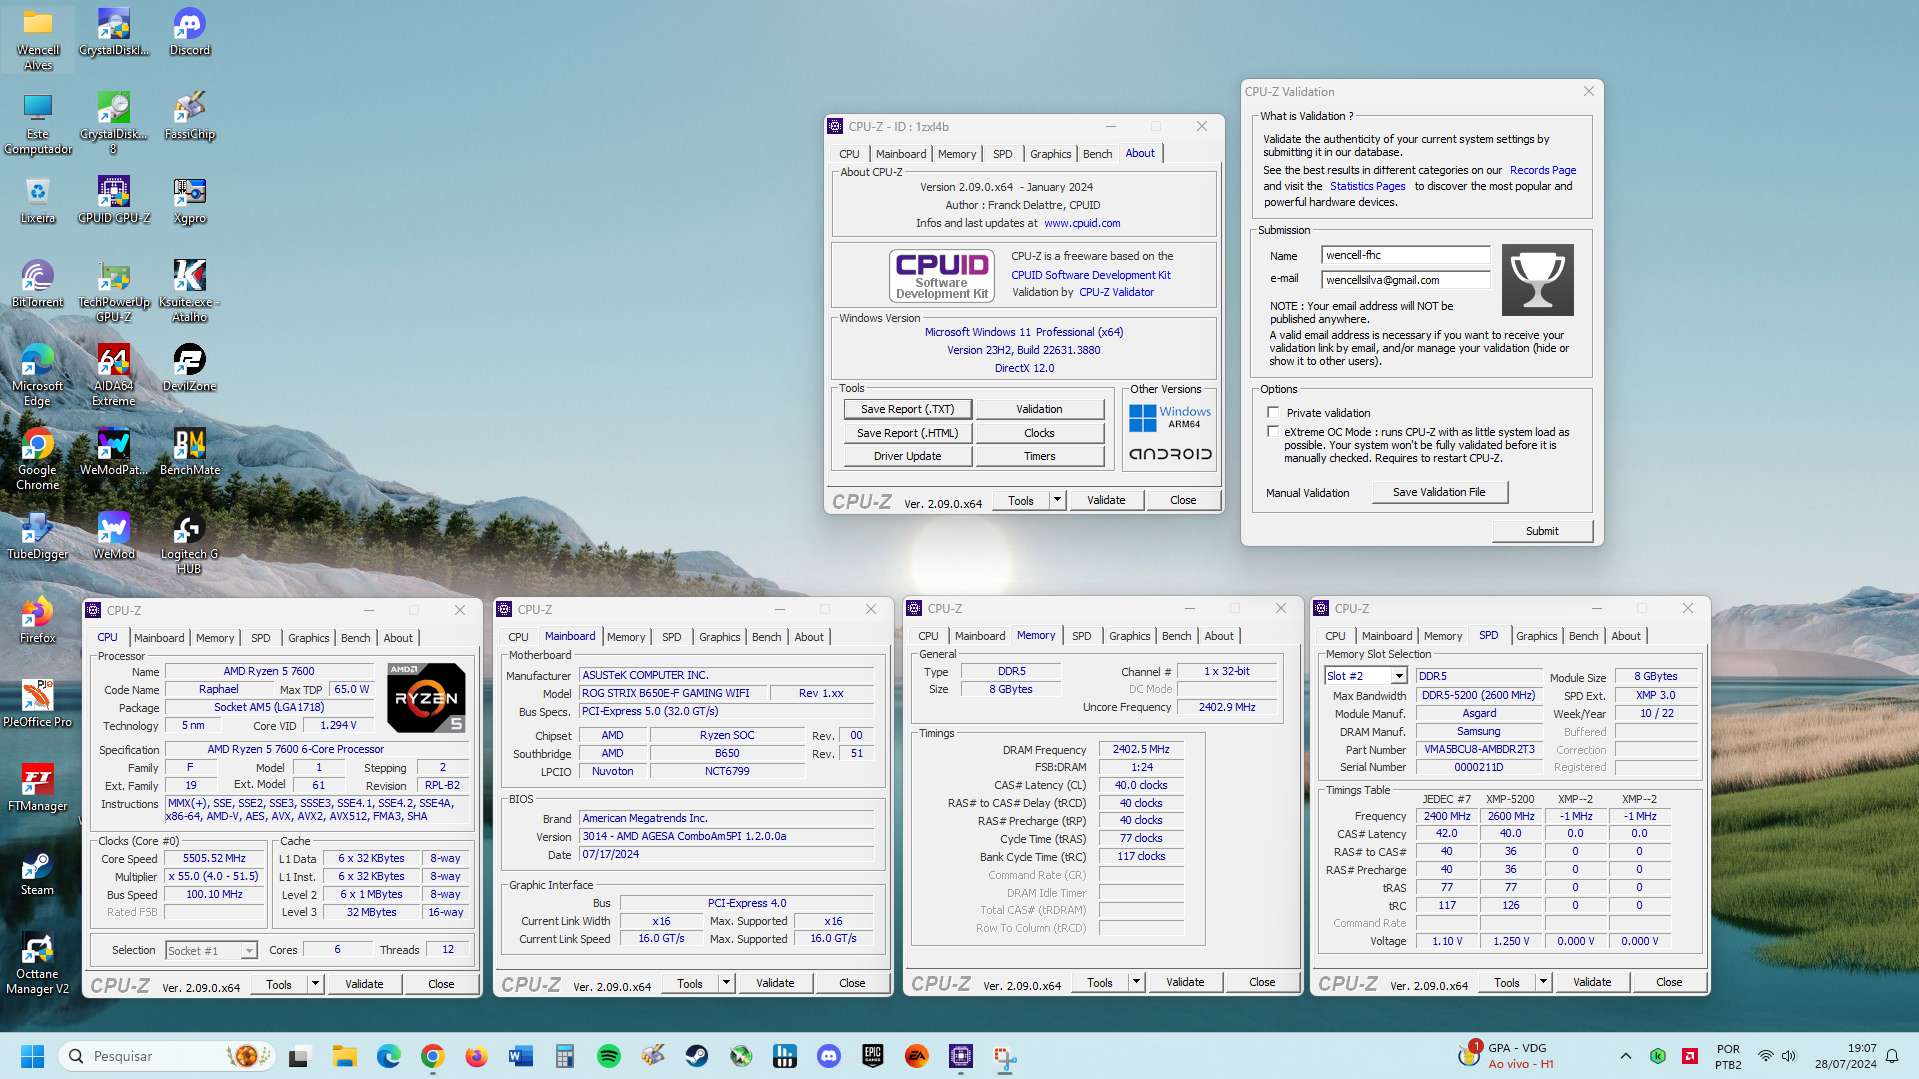Open the AIDA64 Extreme desktop icon
1919x1079 pixels.
point(114,375)
